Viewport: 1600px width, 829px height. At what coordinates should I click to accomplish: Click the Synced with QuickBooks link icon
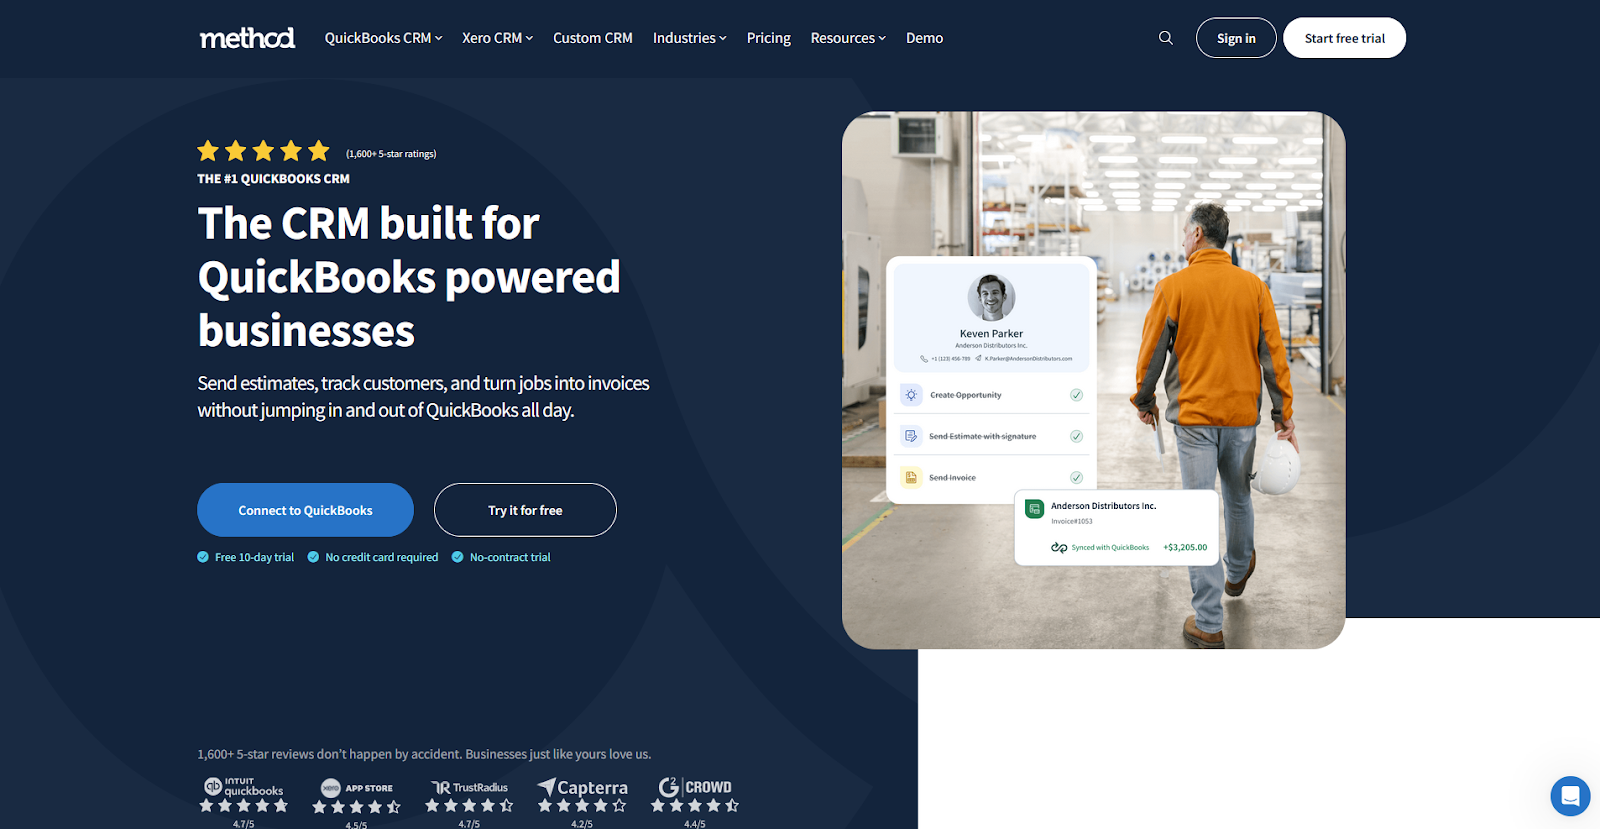1059,547
